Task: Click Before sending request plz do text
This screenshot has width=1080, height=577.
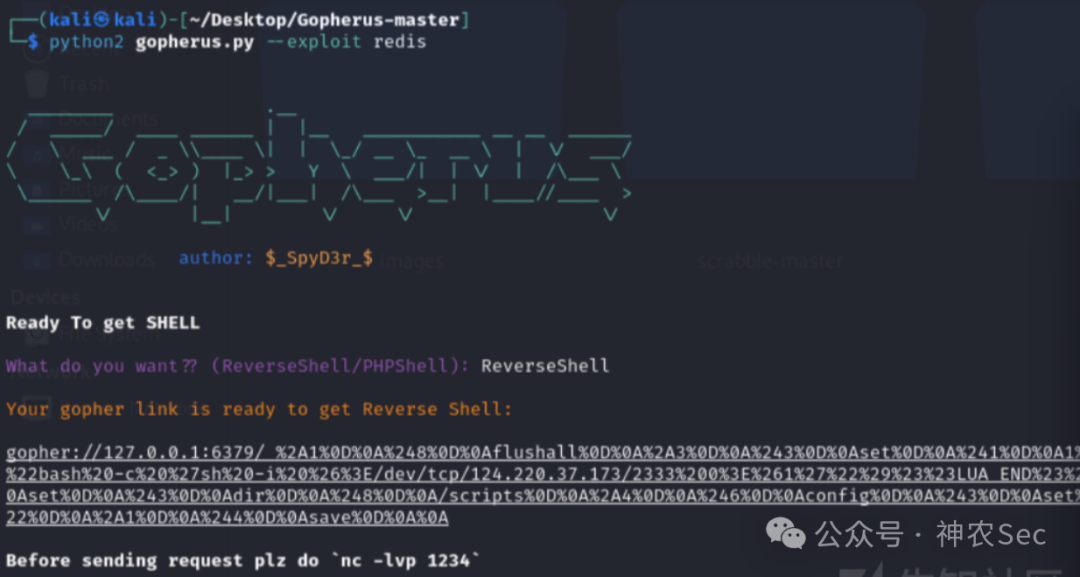Action: tap(162, 560)
